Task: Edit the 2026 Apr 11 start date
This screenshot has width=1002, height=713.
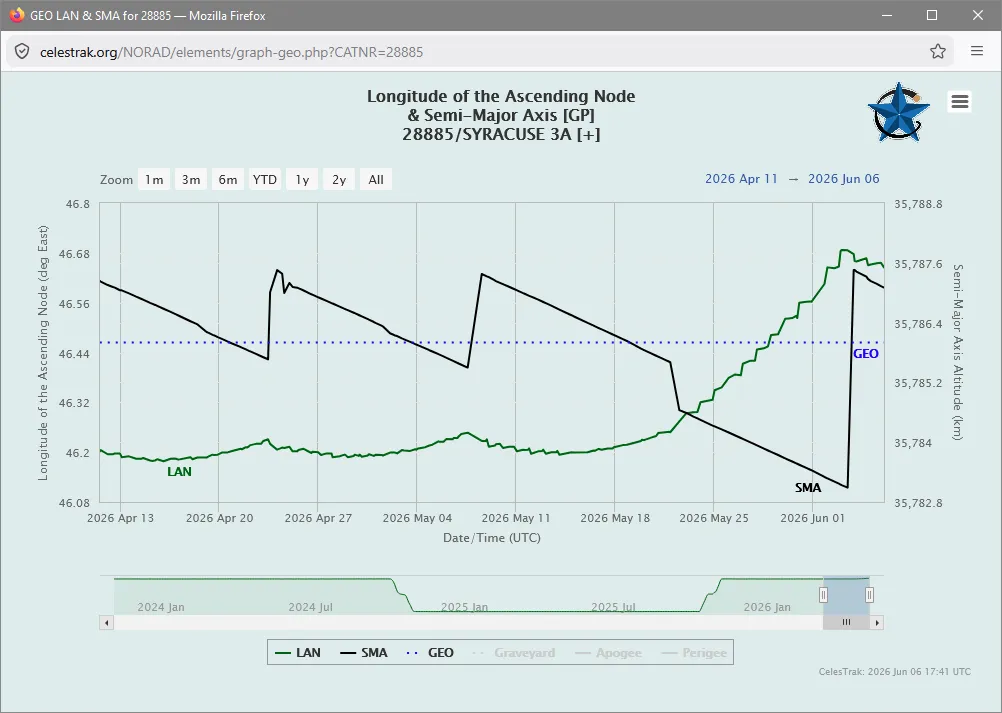Action: [x=741, y=179]
